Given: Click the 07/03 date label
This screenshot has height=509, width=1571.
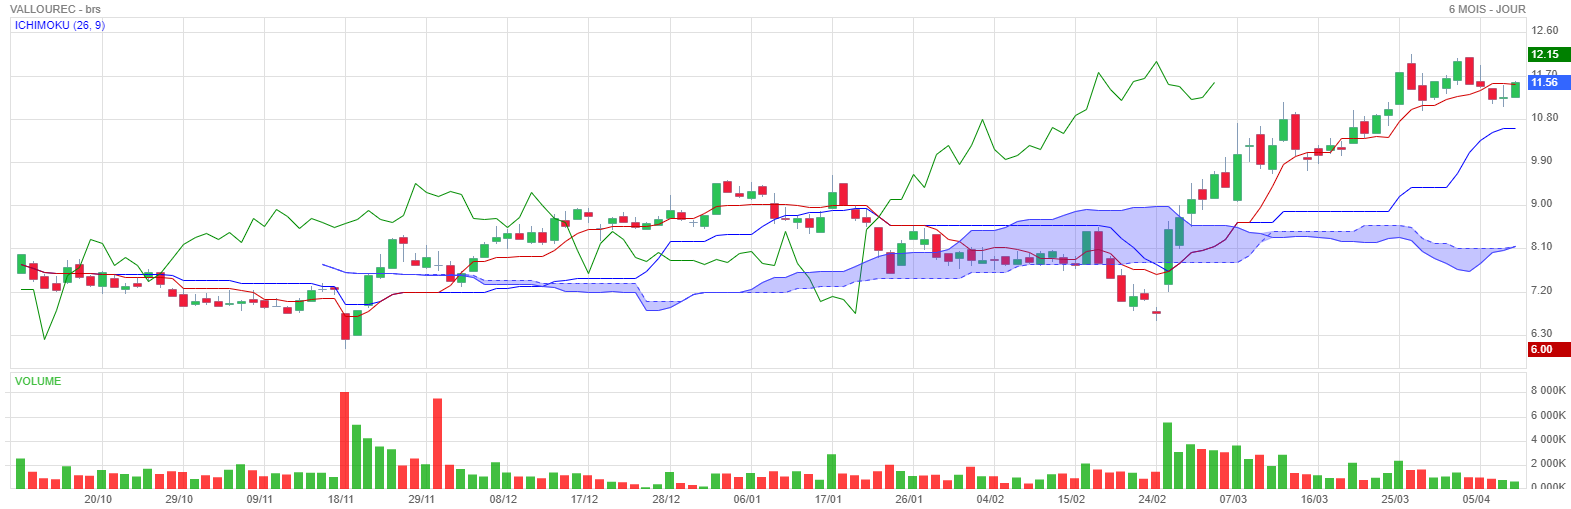Looking at the screenshot, I should 1233,499.
